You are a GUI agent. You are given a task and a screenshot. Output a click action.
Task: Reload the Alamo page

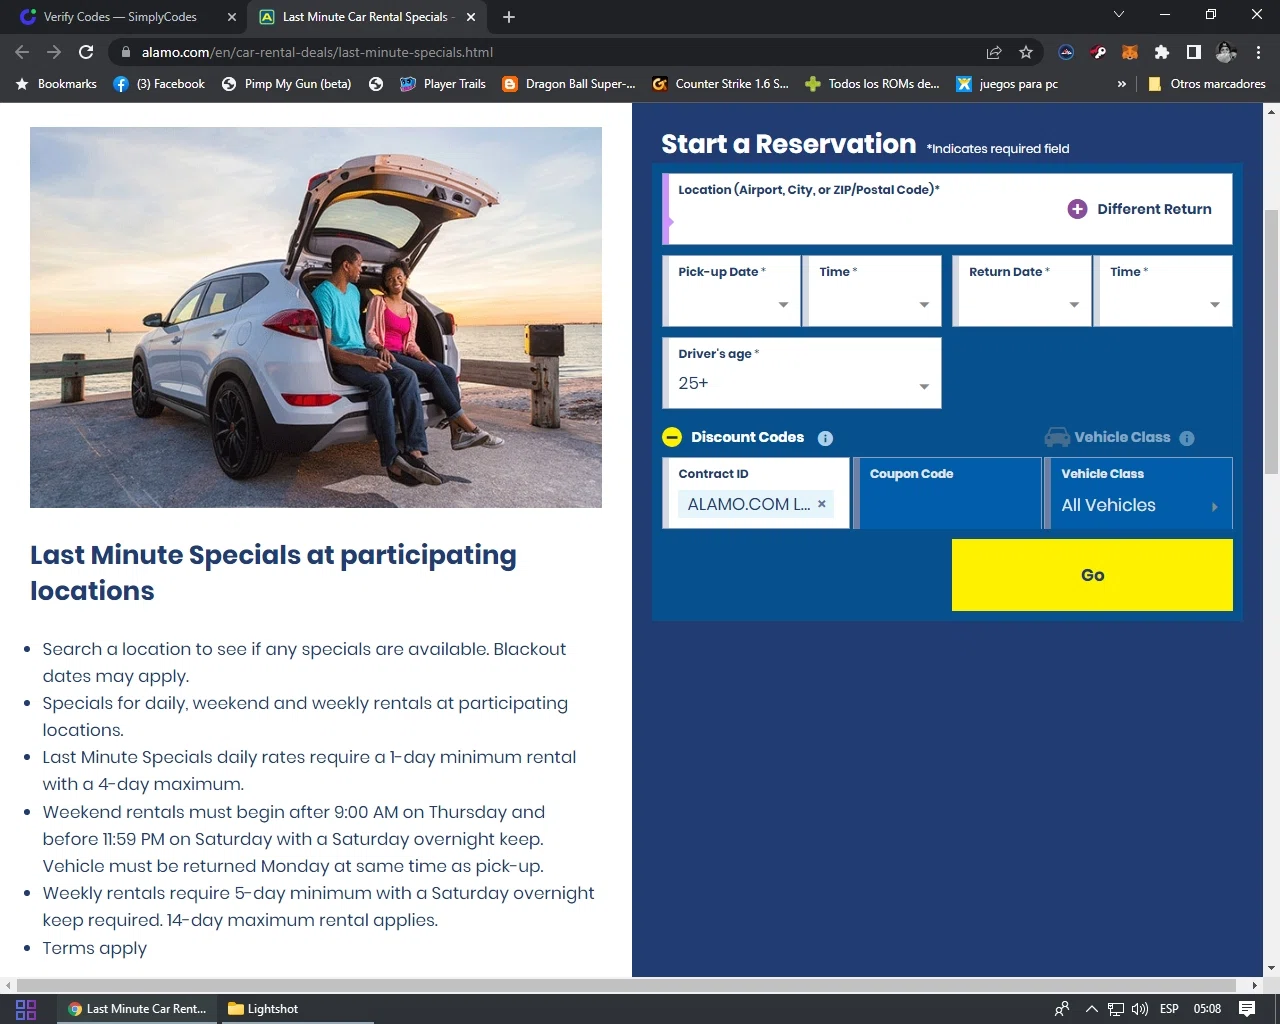(86, 52)
